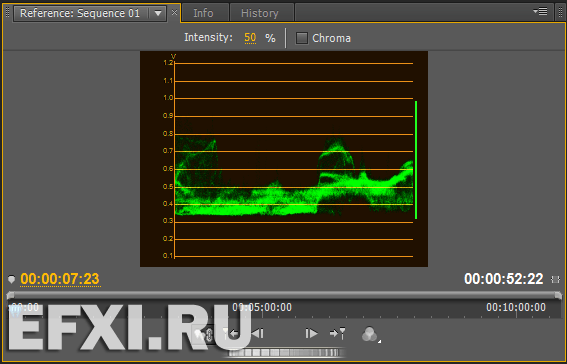
Task: Switch to the History tab
Action: (260, 13)
